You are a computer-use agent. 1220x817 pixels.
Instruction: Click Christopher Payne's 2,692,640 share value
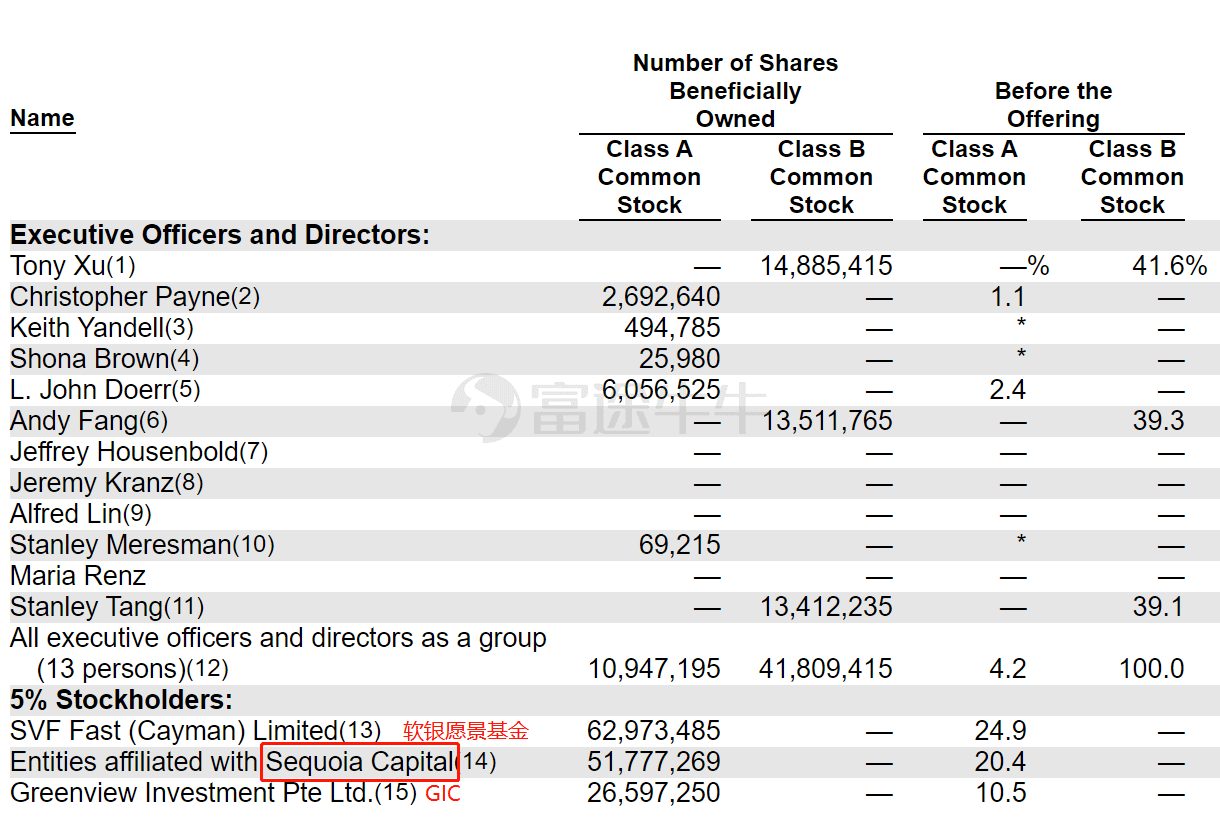(661, 297)
